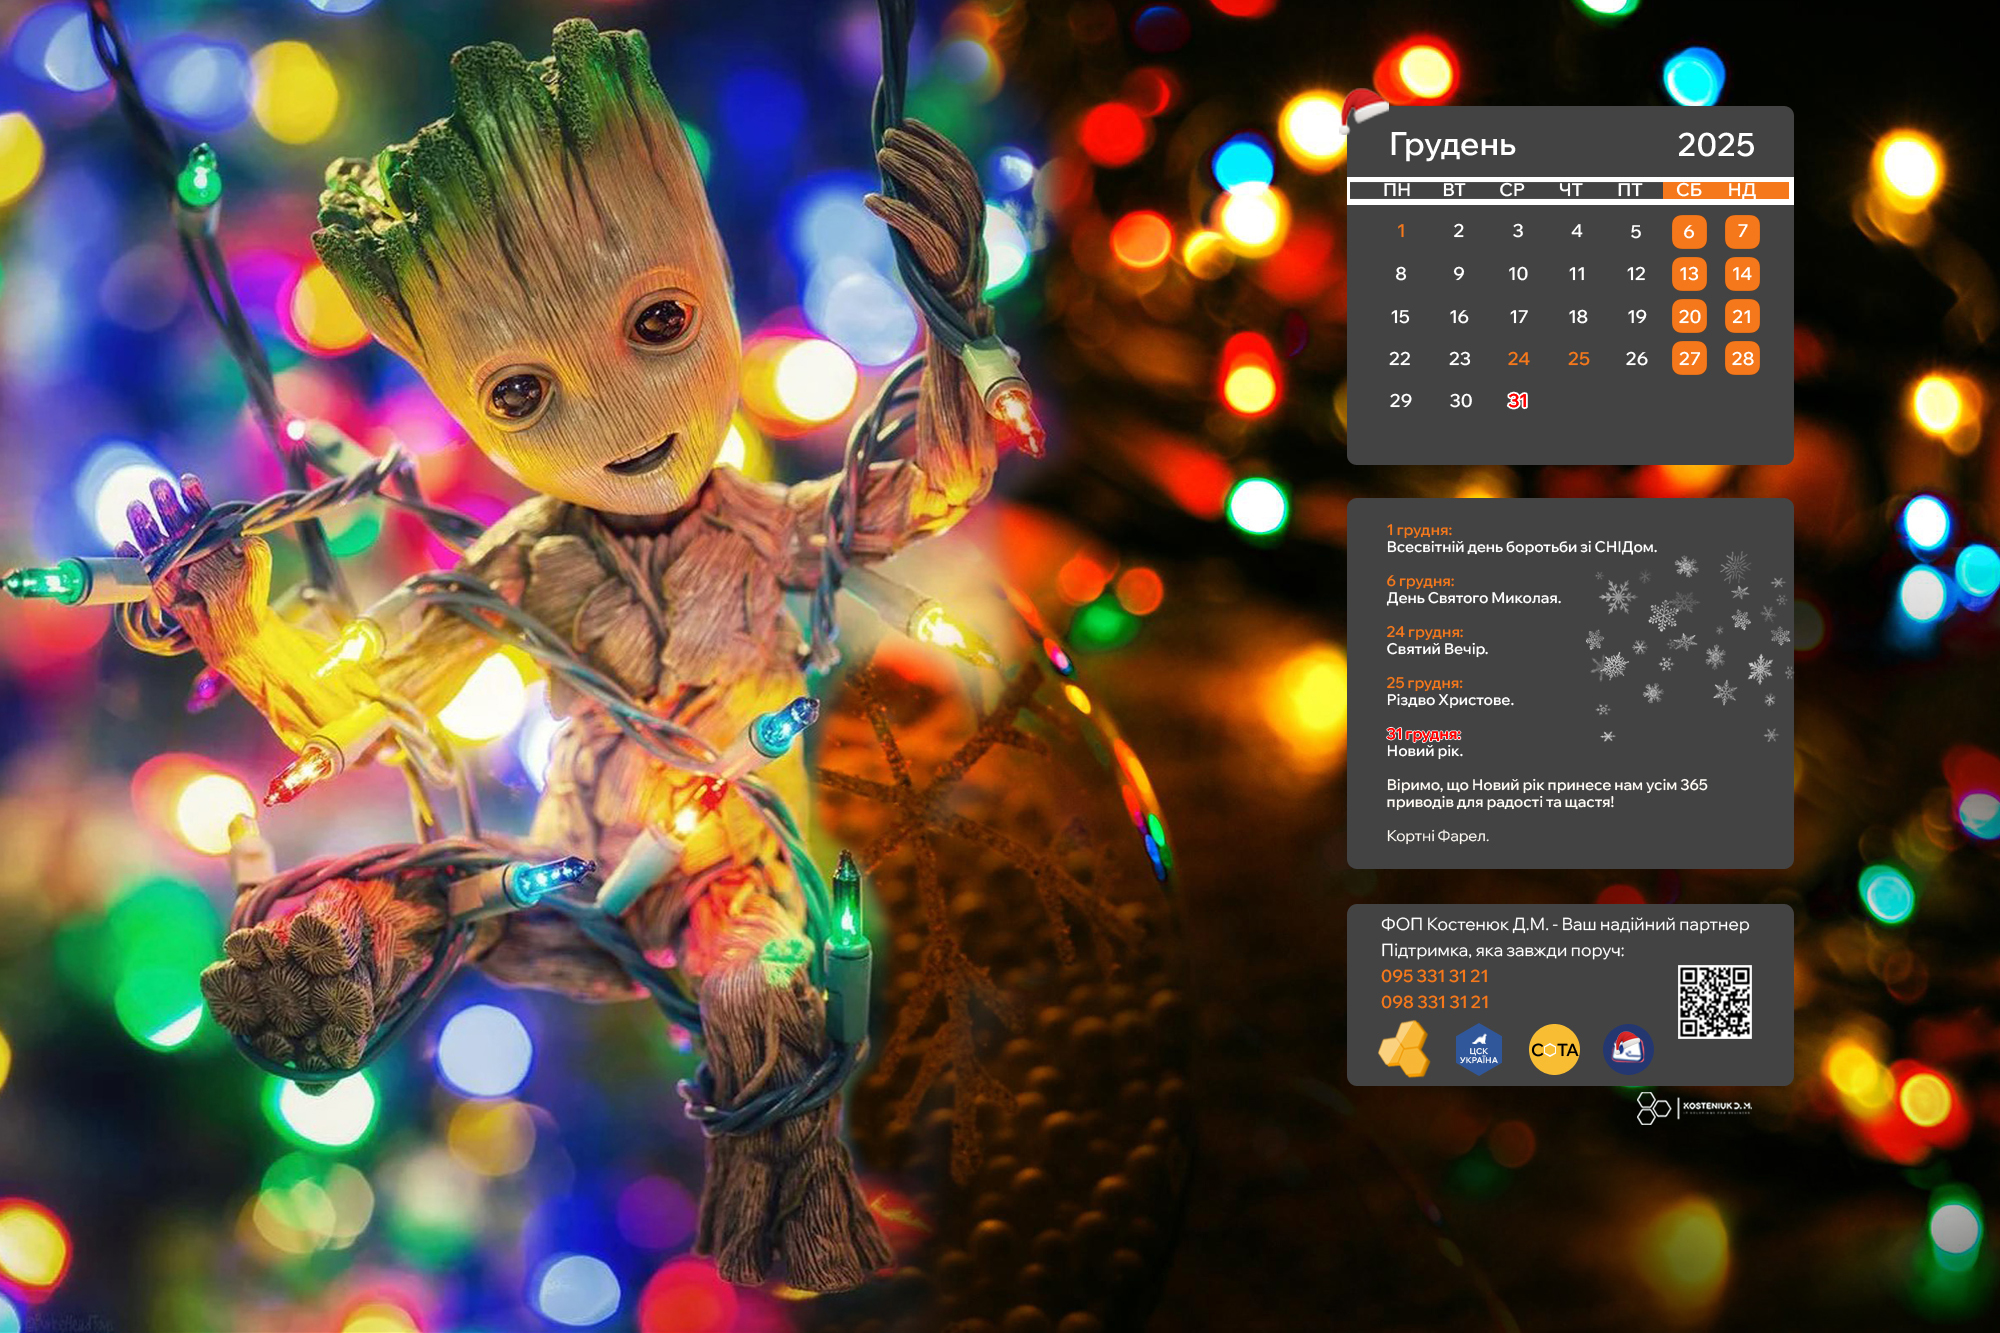This screenshot has width=2000, height=1333.
Task: Select Saturday 6 in December calendar
Action: [1689, 232]
